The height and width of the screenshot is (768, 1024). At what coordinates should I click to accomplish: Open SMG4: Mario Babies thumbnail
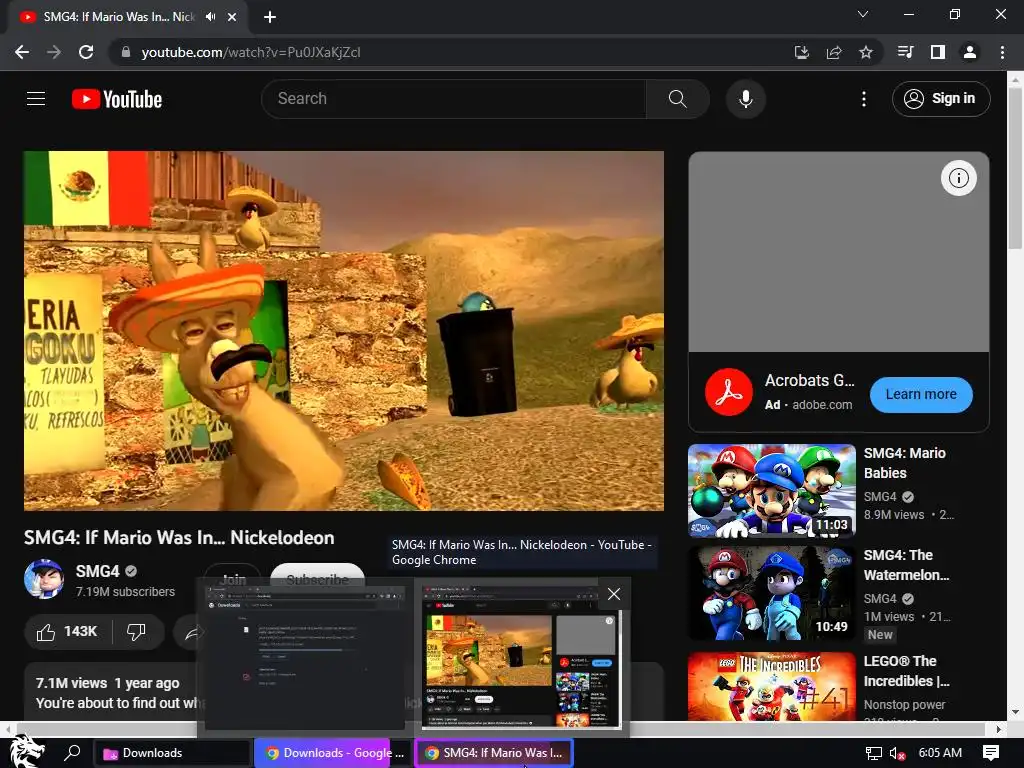[x=772, y=490]
